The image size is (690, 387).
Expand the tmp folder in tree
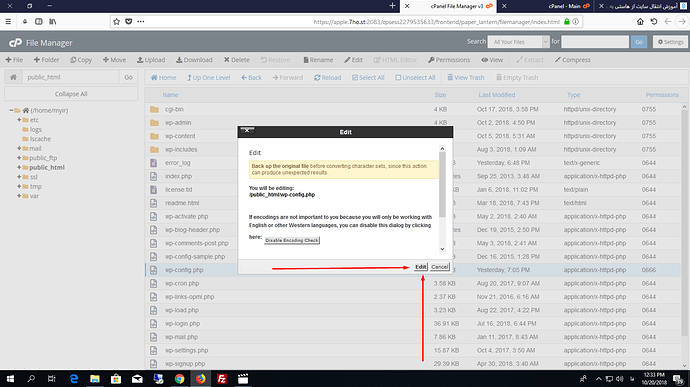19,186
